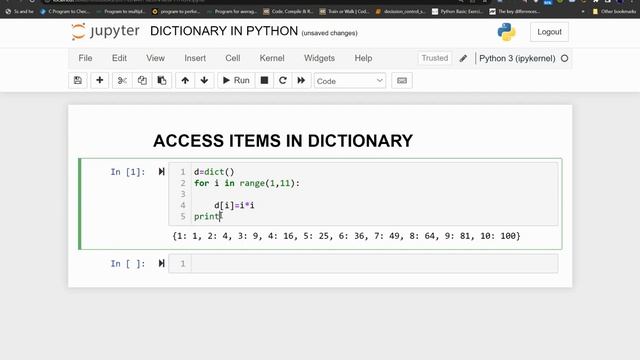This screenshot has height=360, width=640.
Task: Move selected cell up arrow
Action: tap(185, 80)
